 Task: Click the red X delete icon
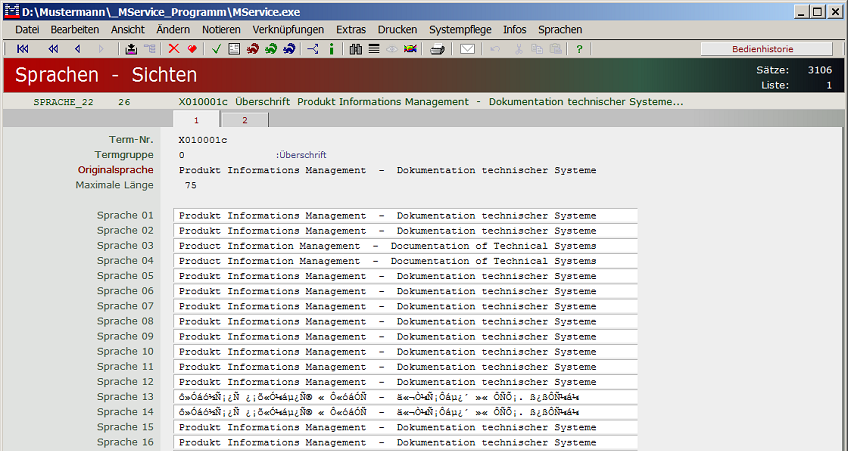click(174, 49)
